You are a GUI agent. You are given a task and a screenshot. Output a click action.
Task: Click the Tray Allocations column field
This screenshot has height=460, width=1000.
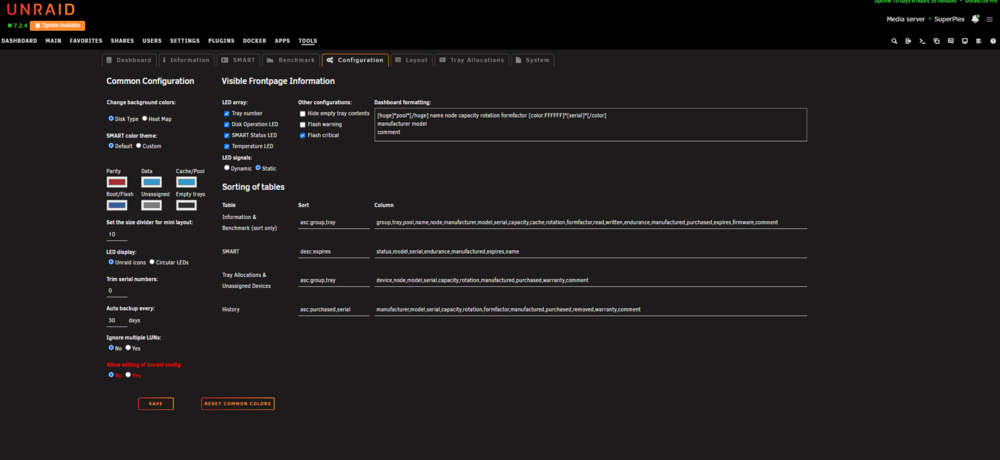point(591,280)
